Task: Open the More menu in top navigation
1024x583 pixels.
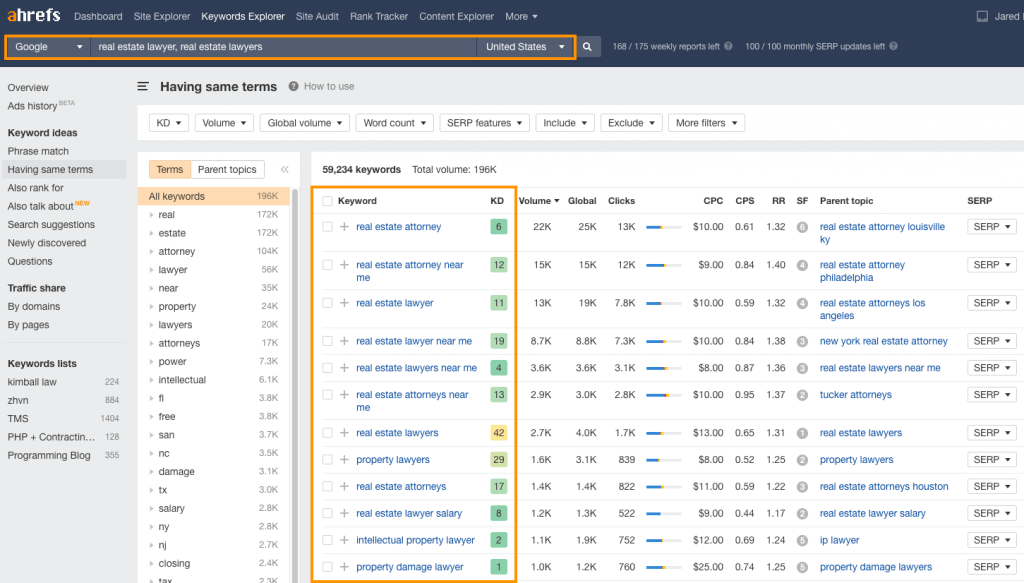Action: click(521, 16)
